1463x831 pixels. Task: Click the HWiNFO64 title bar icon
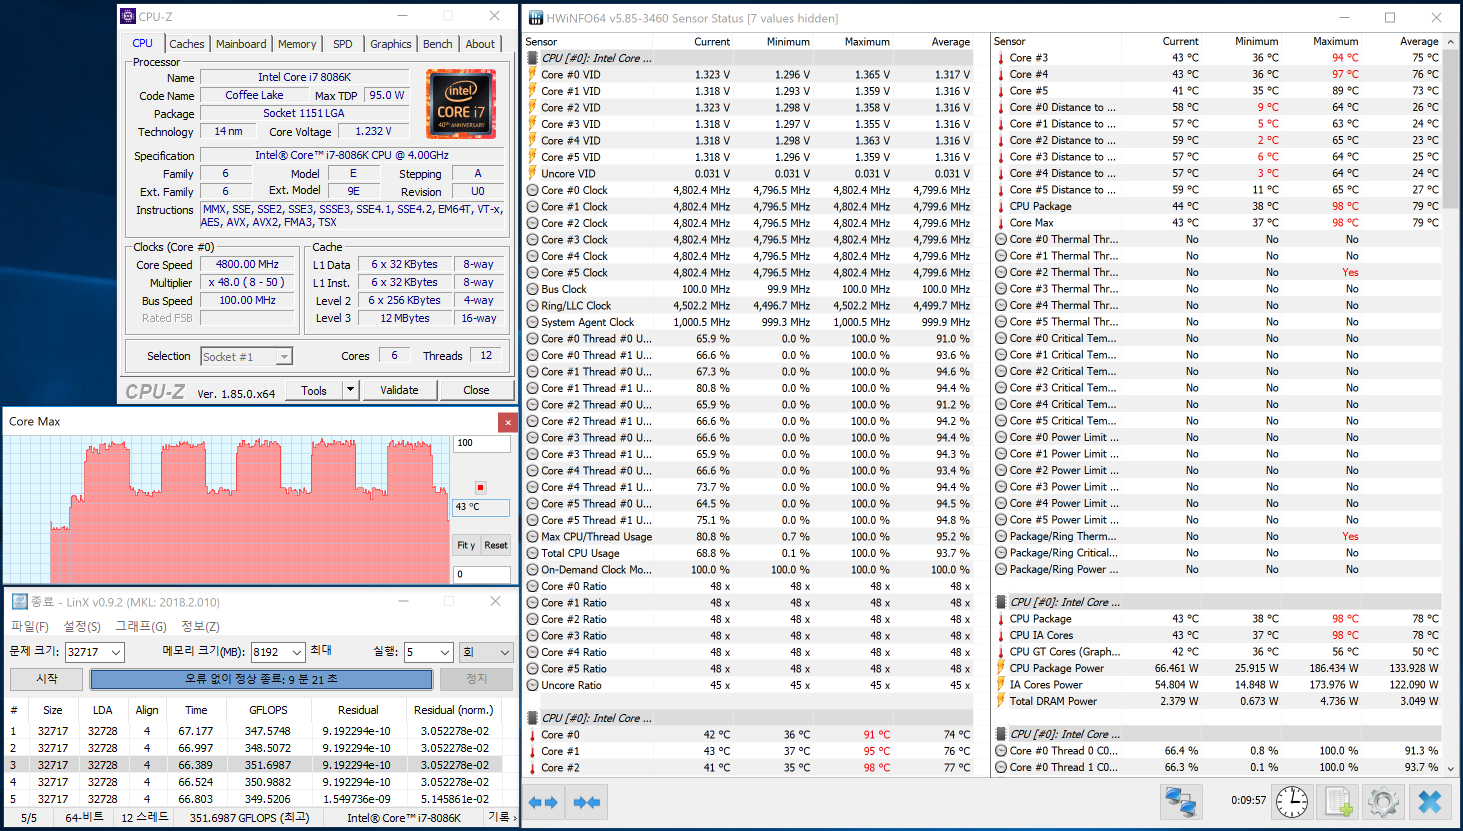(x=535, y=17)
